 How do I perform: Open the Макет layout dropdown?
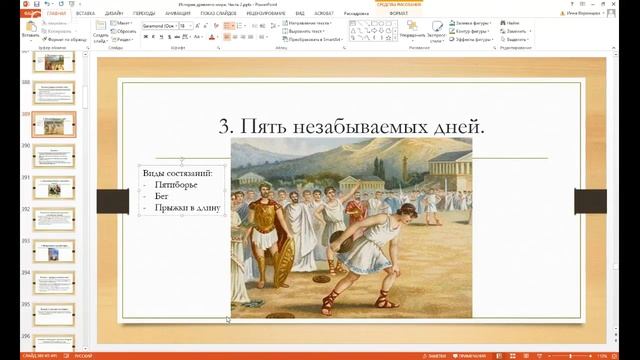121,23
